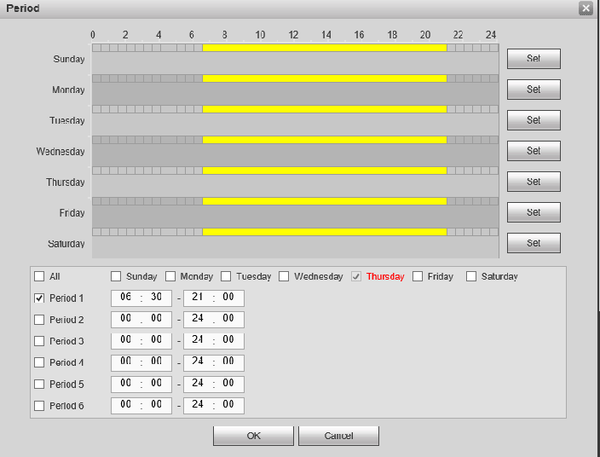The height and width of the screenshot is (457, 600).
Task: Click Set button for Wednesday row
Action: point(534,151)
